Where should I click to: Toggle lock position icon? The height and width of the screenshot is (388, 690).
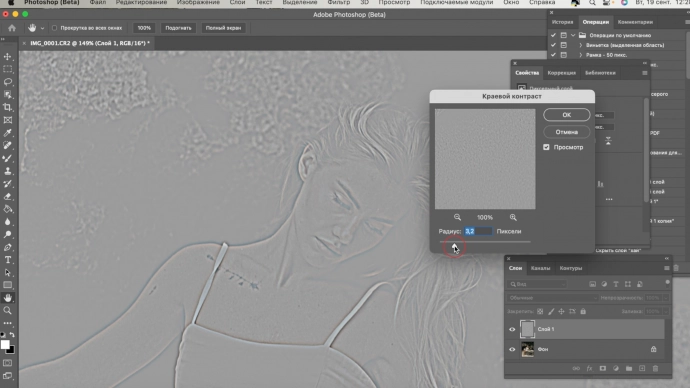[x=562, y=311]
